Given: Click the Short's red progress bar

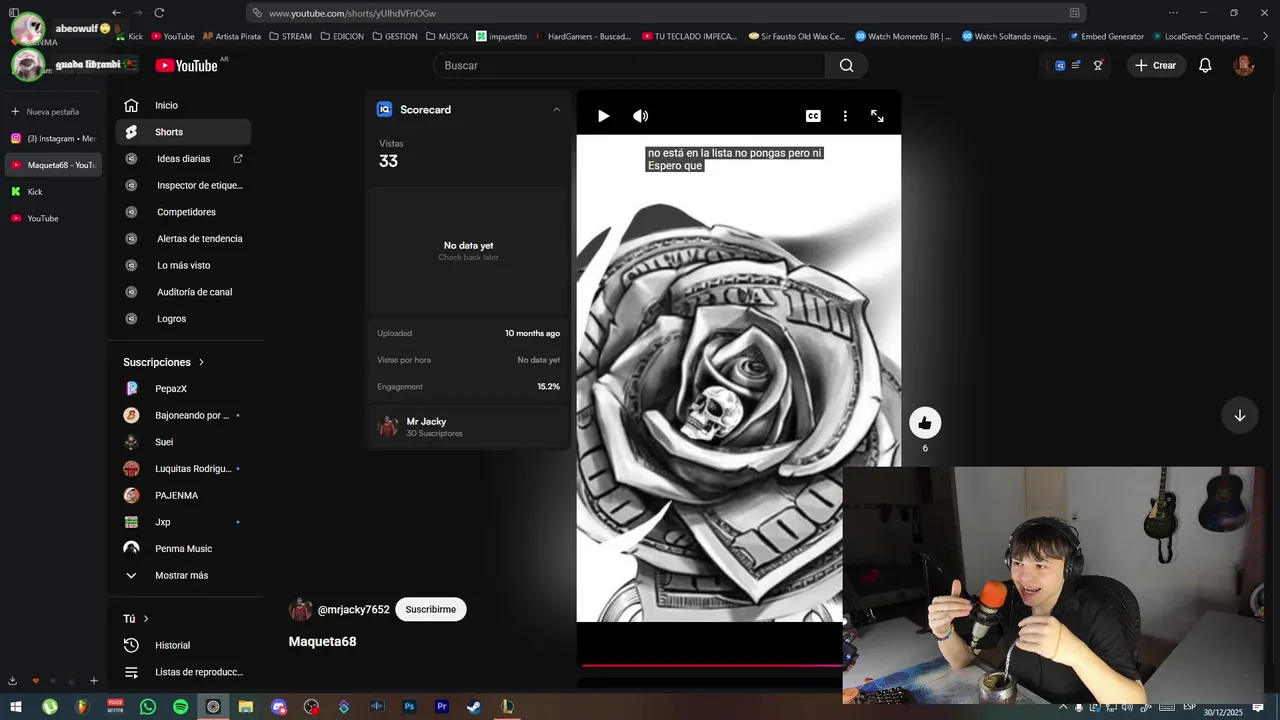Looking at the screenshot, I should [711, 664].
